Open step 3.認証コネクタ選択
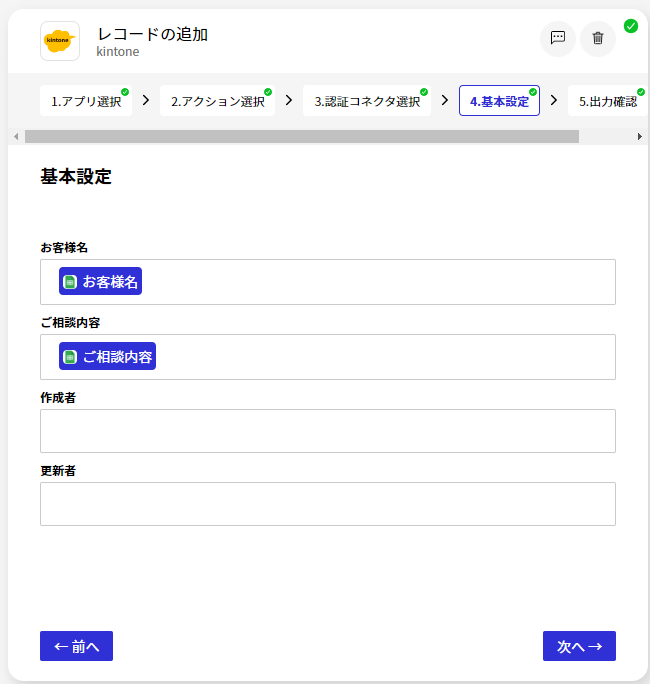The image size is (650, 684). pos(367,101)
